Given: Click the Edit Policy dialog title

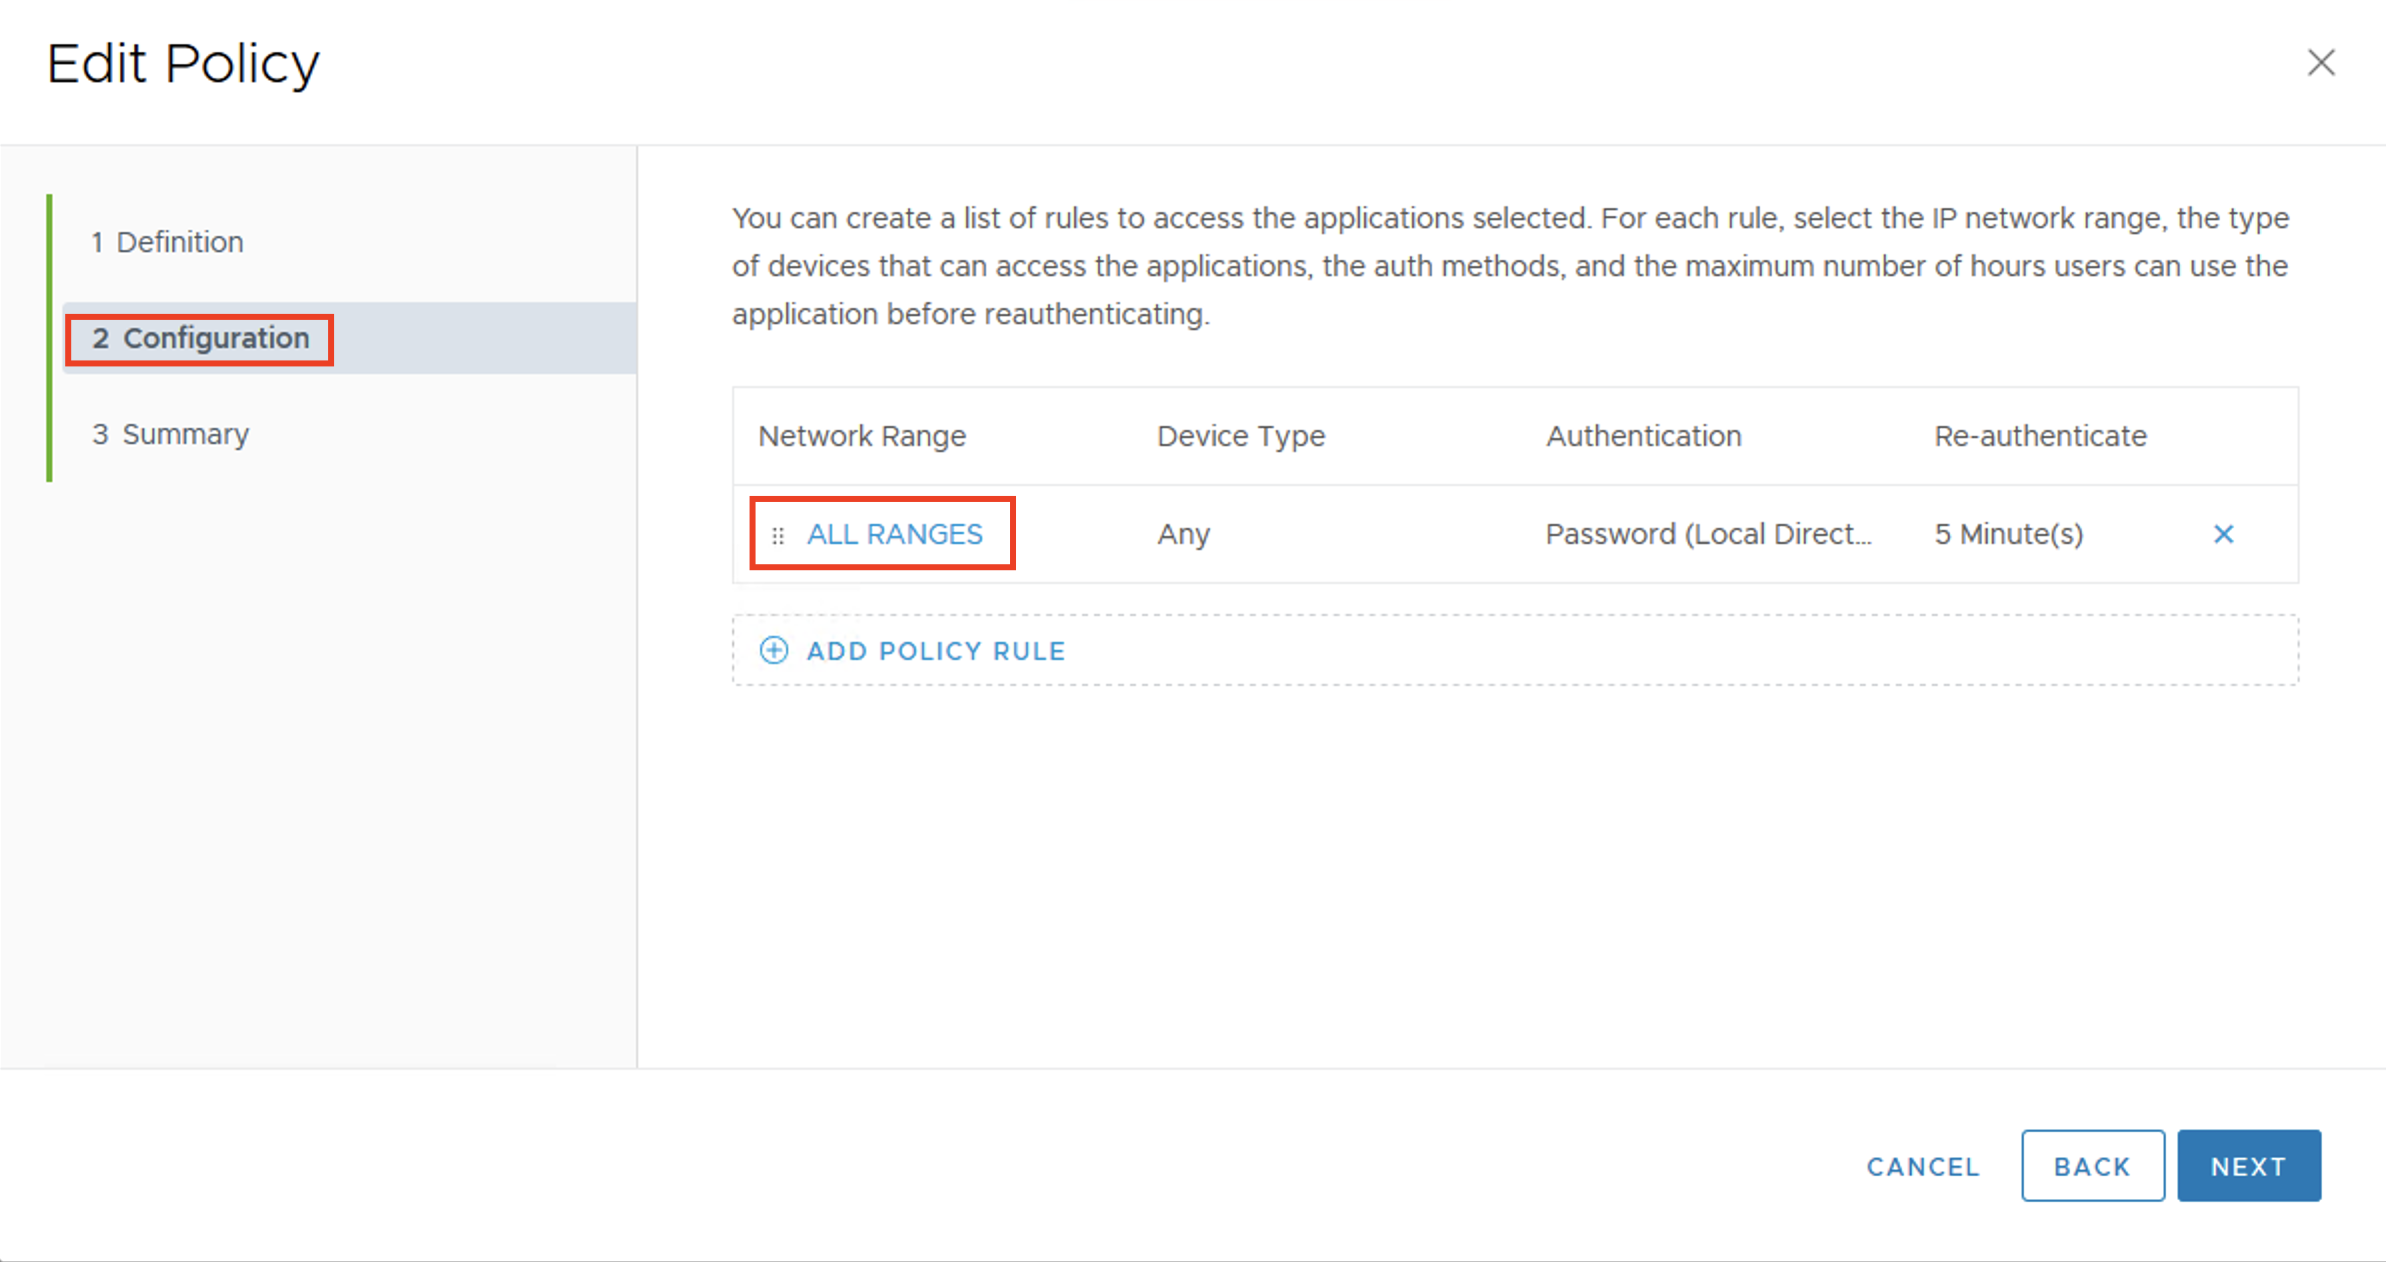Looking at the screenshot, I should (183, 64).
